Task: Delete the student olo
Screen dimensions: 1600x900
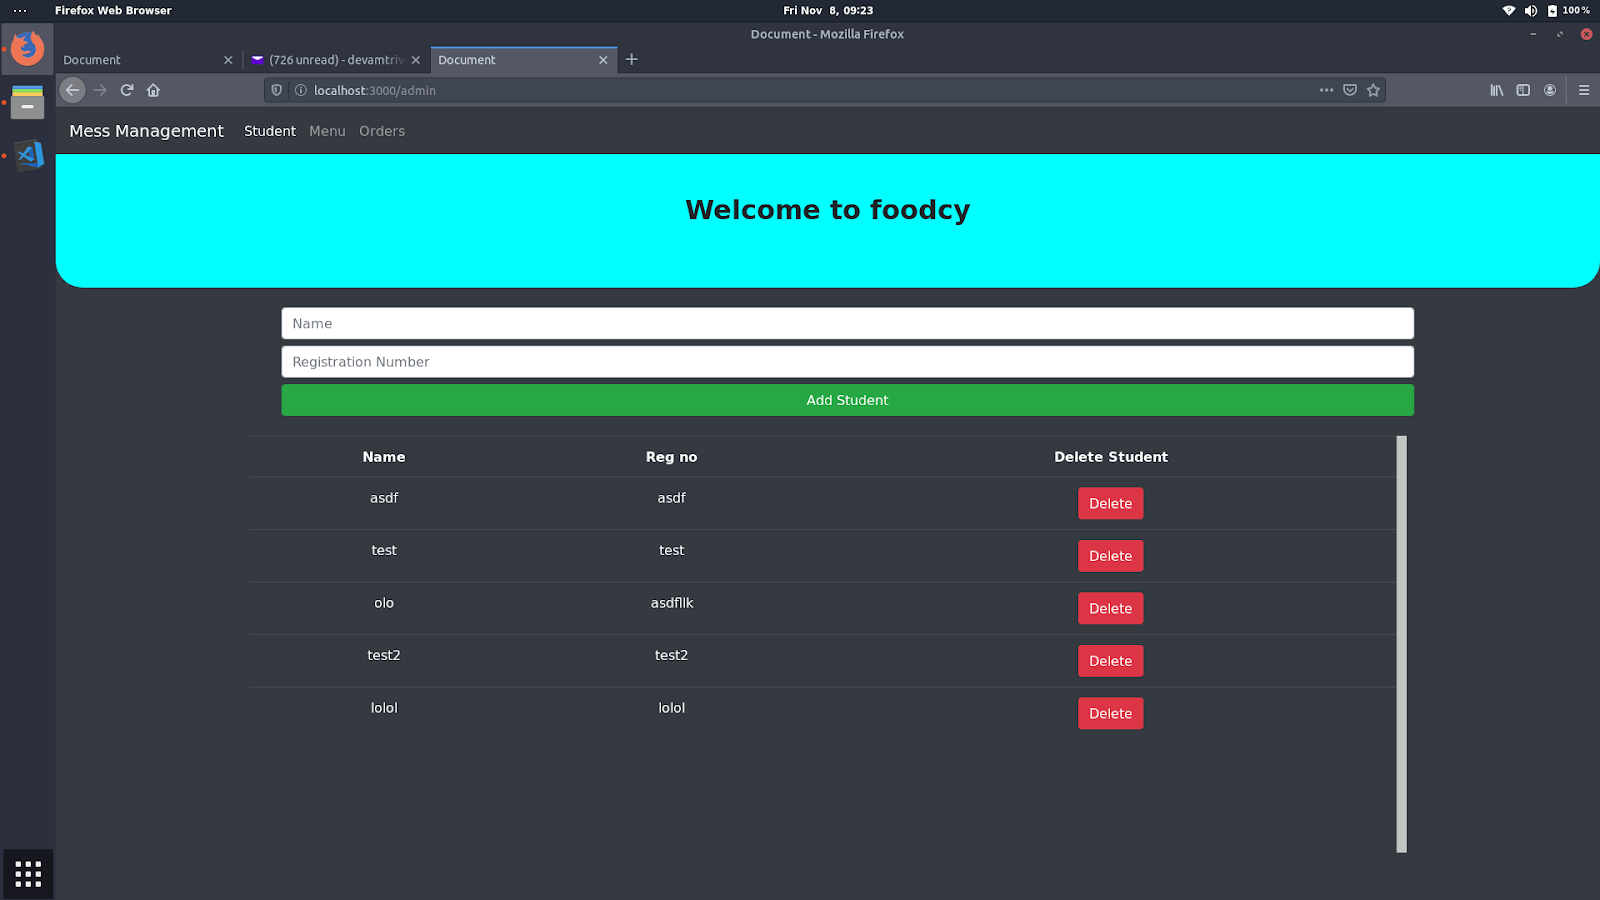Action: pyautogui.click(x=1110, y=609)
